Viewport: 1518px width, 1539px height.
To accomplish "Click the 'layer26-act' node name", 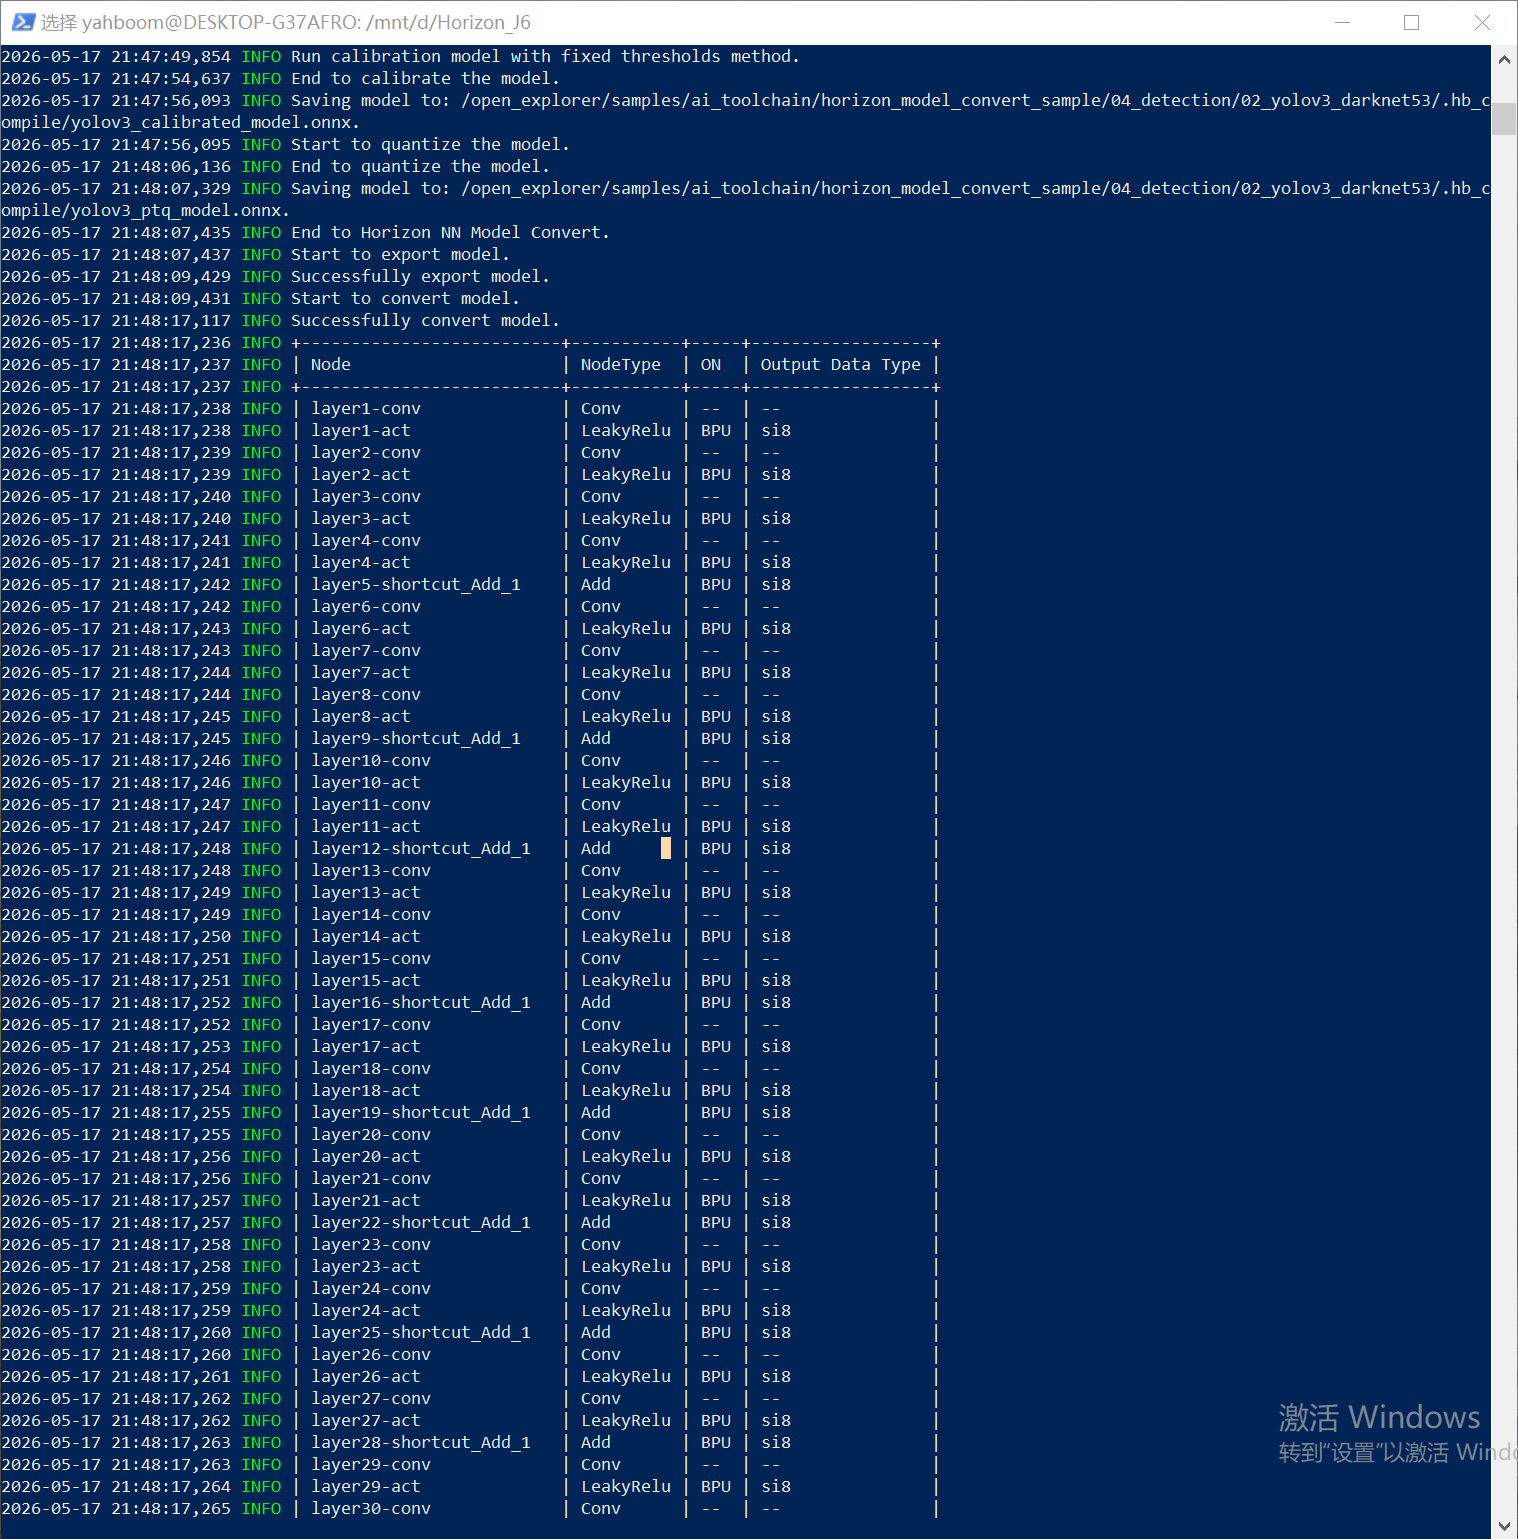I will (366, 1376).
